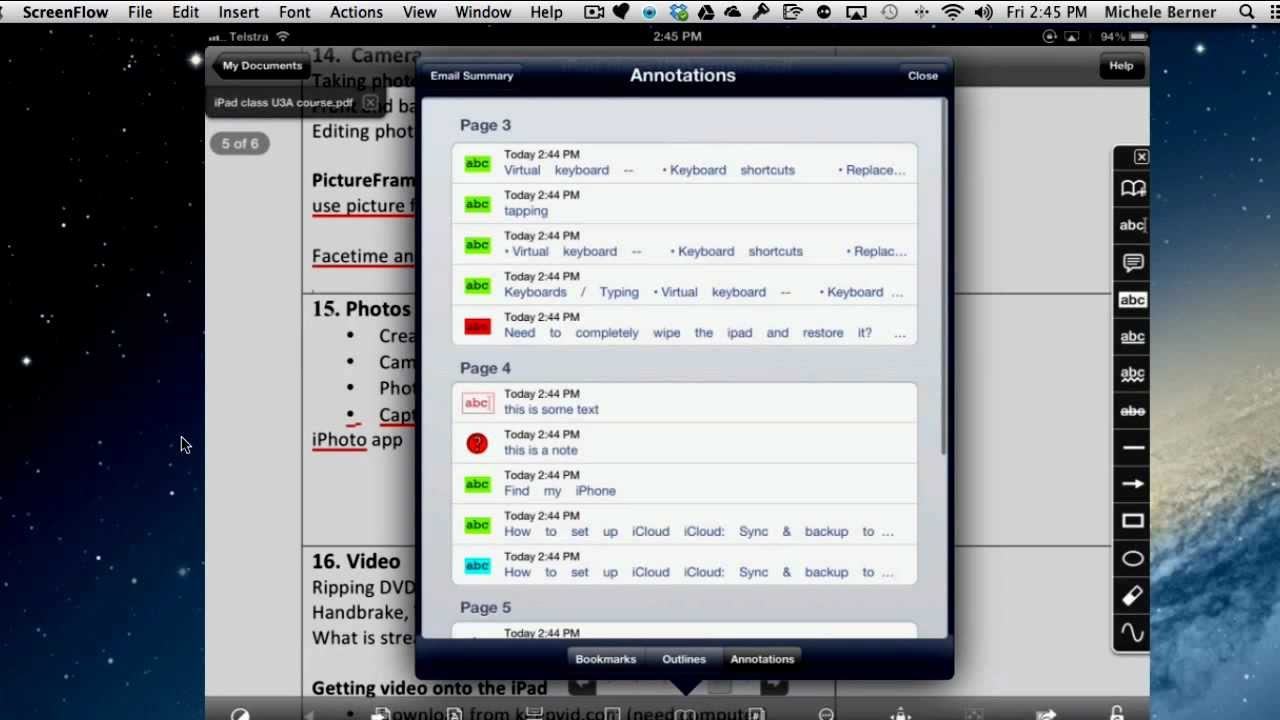
Task: Open the Window menu
Action: coord(483,12)
